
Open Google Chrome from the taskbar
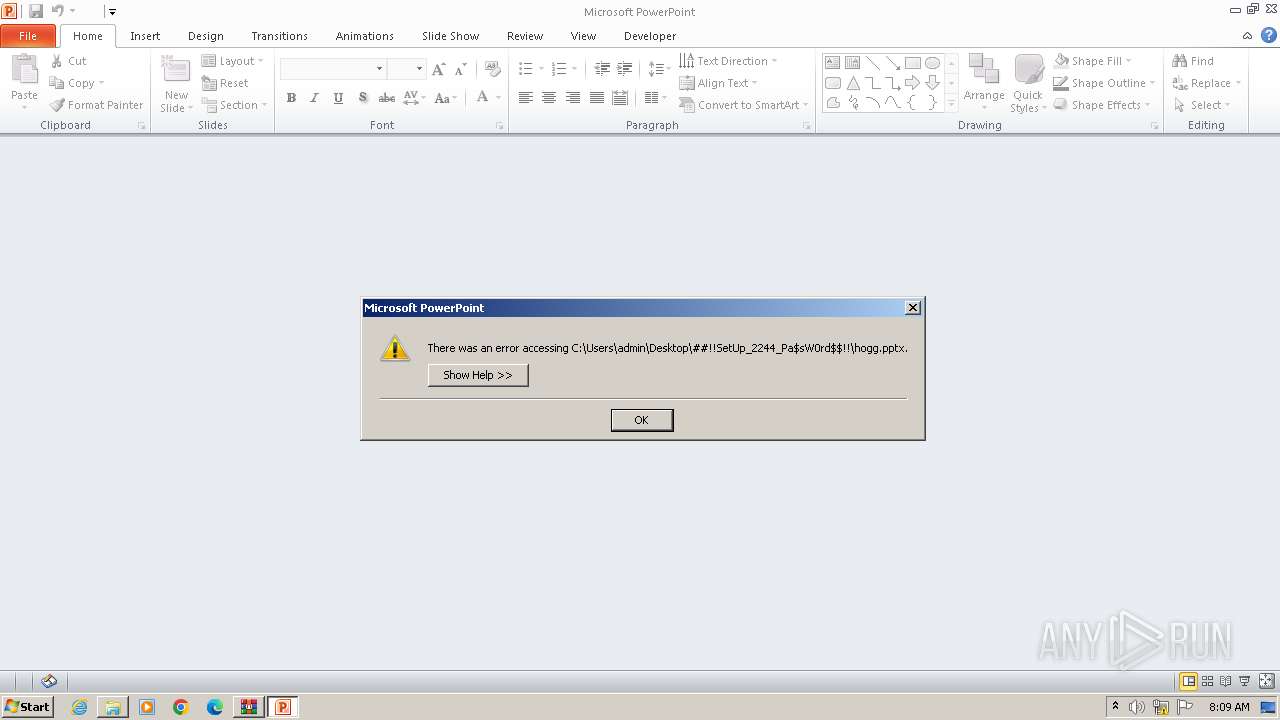click(181, 707)
